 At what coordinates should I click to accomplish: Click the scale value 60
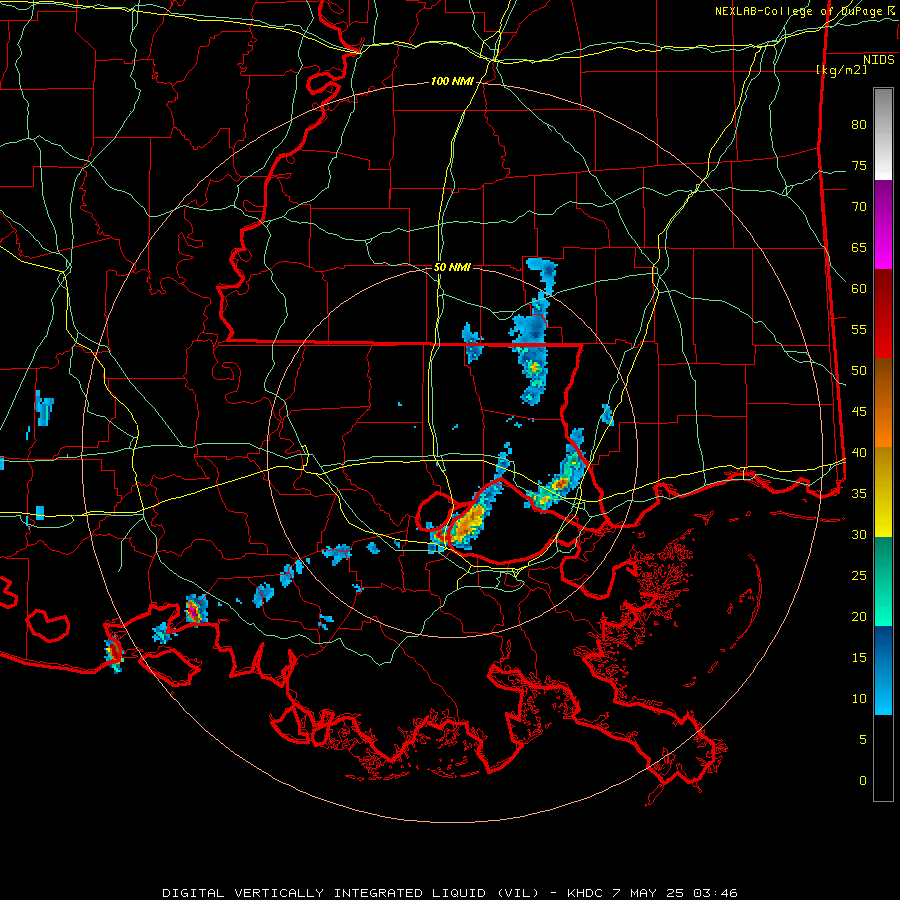coord(859,289)
